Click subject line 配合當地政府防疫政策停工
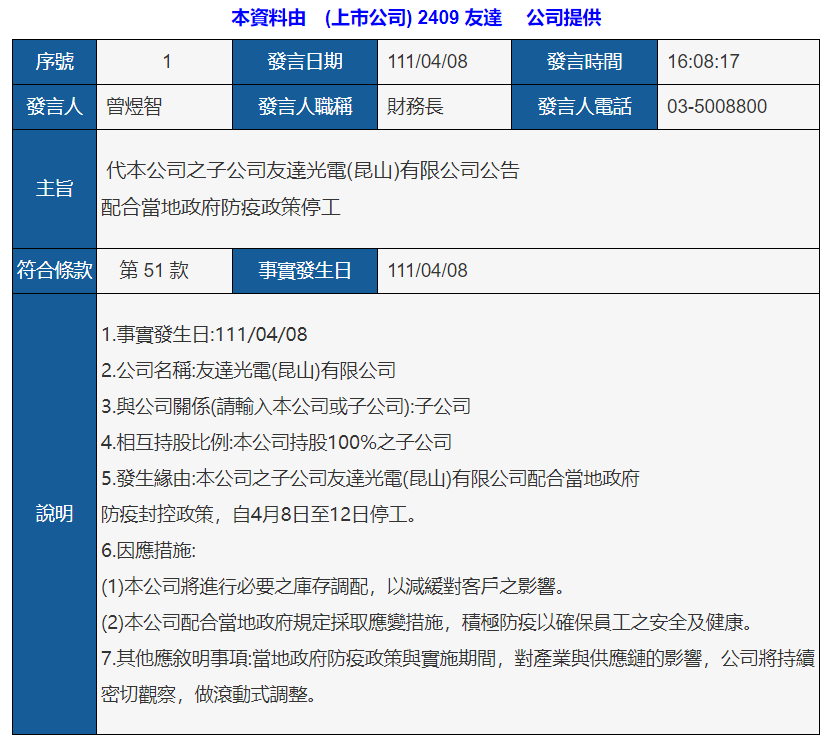Viewport: 834px width, 740px height. pyautogui.click(x=221, y=207)
